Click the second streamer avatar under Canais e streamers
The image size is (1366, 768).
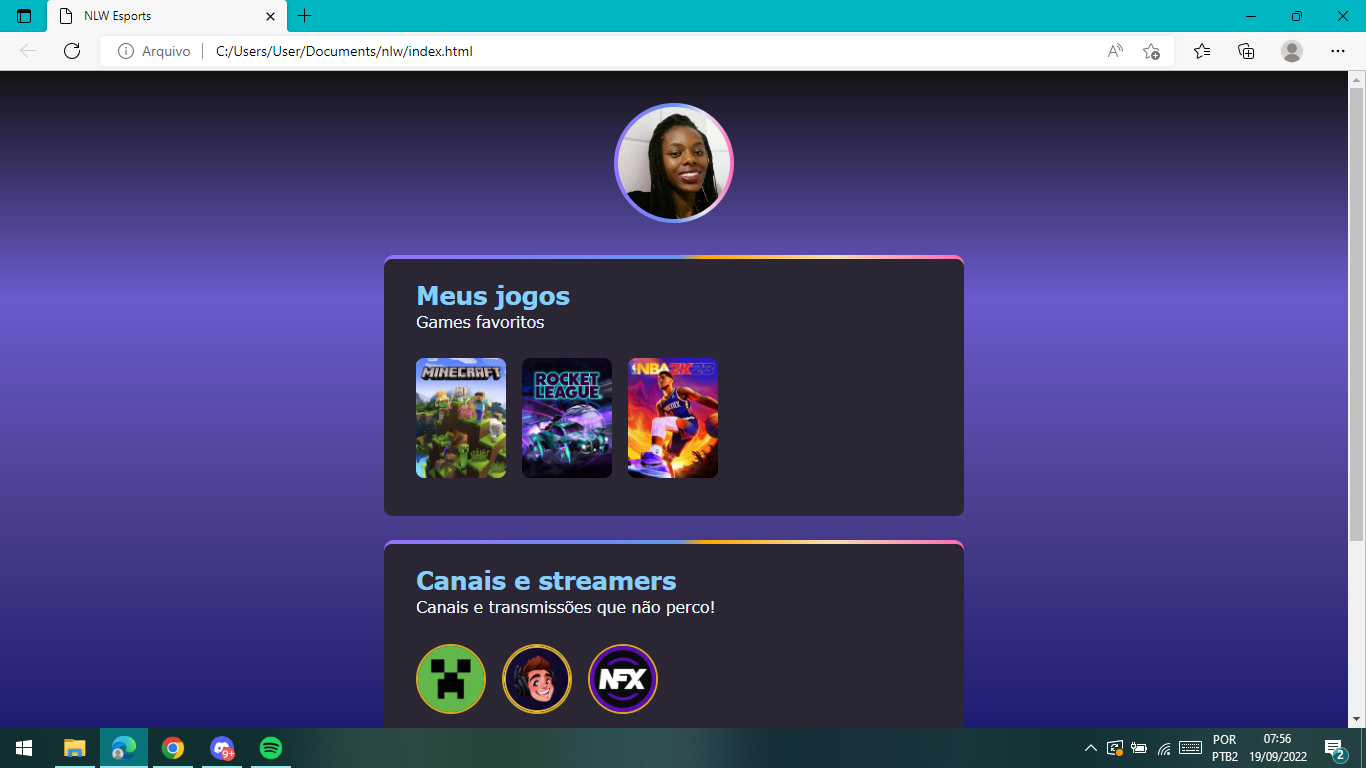[x=537, y=679]
